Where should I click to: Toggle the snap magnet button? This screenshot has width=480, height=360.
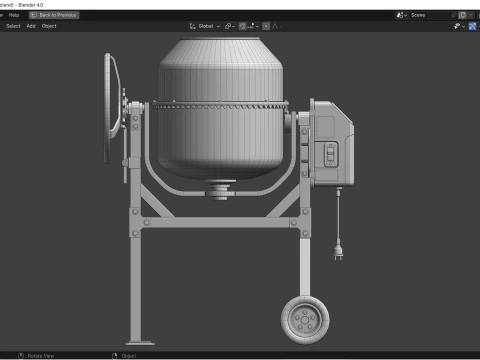click(x=243, y=26)
